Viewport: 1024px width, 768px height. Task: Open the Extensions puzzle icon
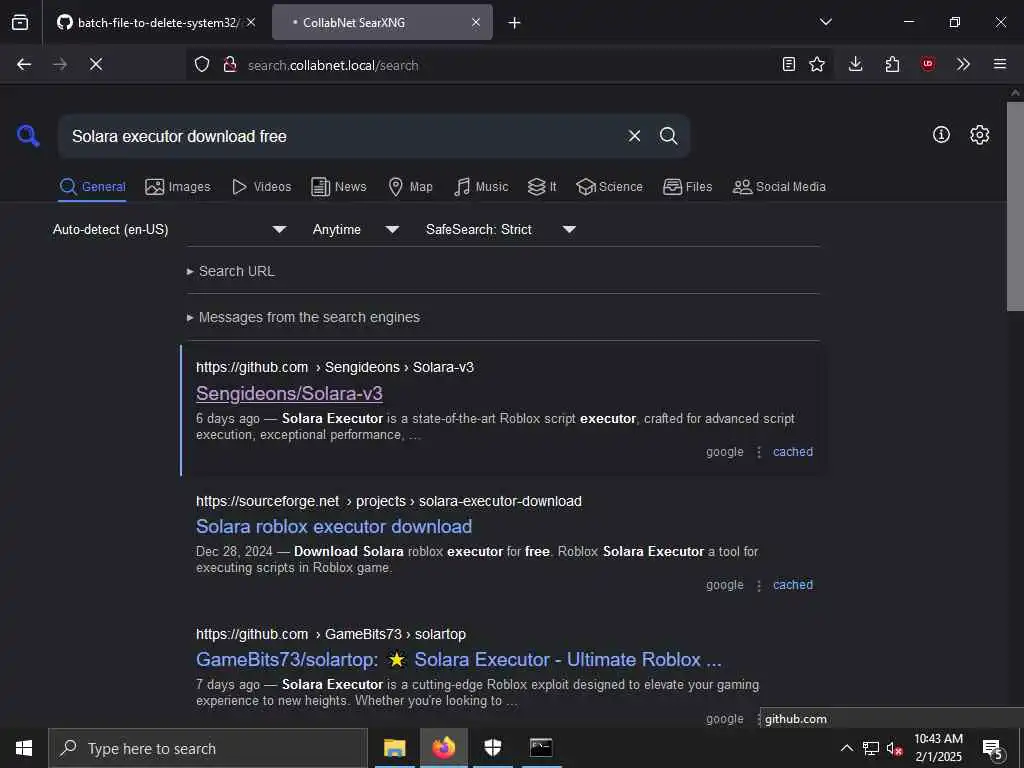click(x=892, y=64)
